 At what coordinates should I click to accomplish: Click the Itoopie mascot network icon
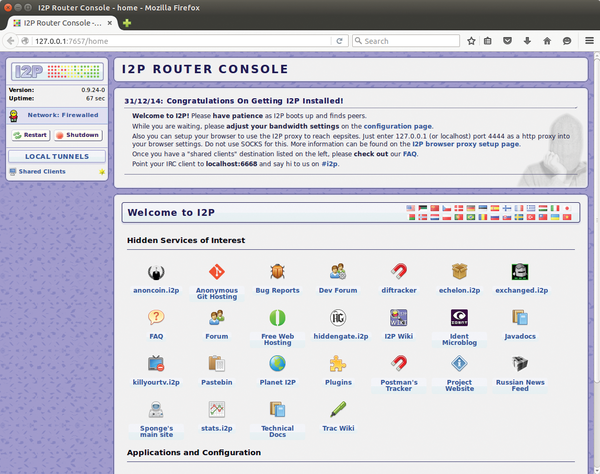point(14,116)
